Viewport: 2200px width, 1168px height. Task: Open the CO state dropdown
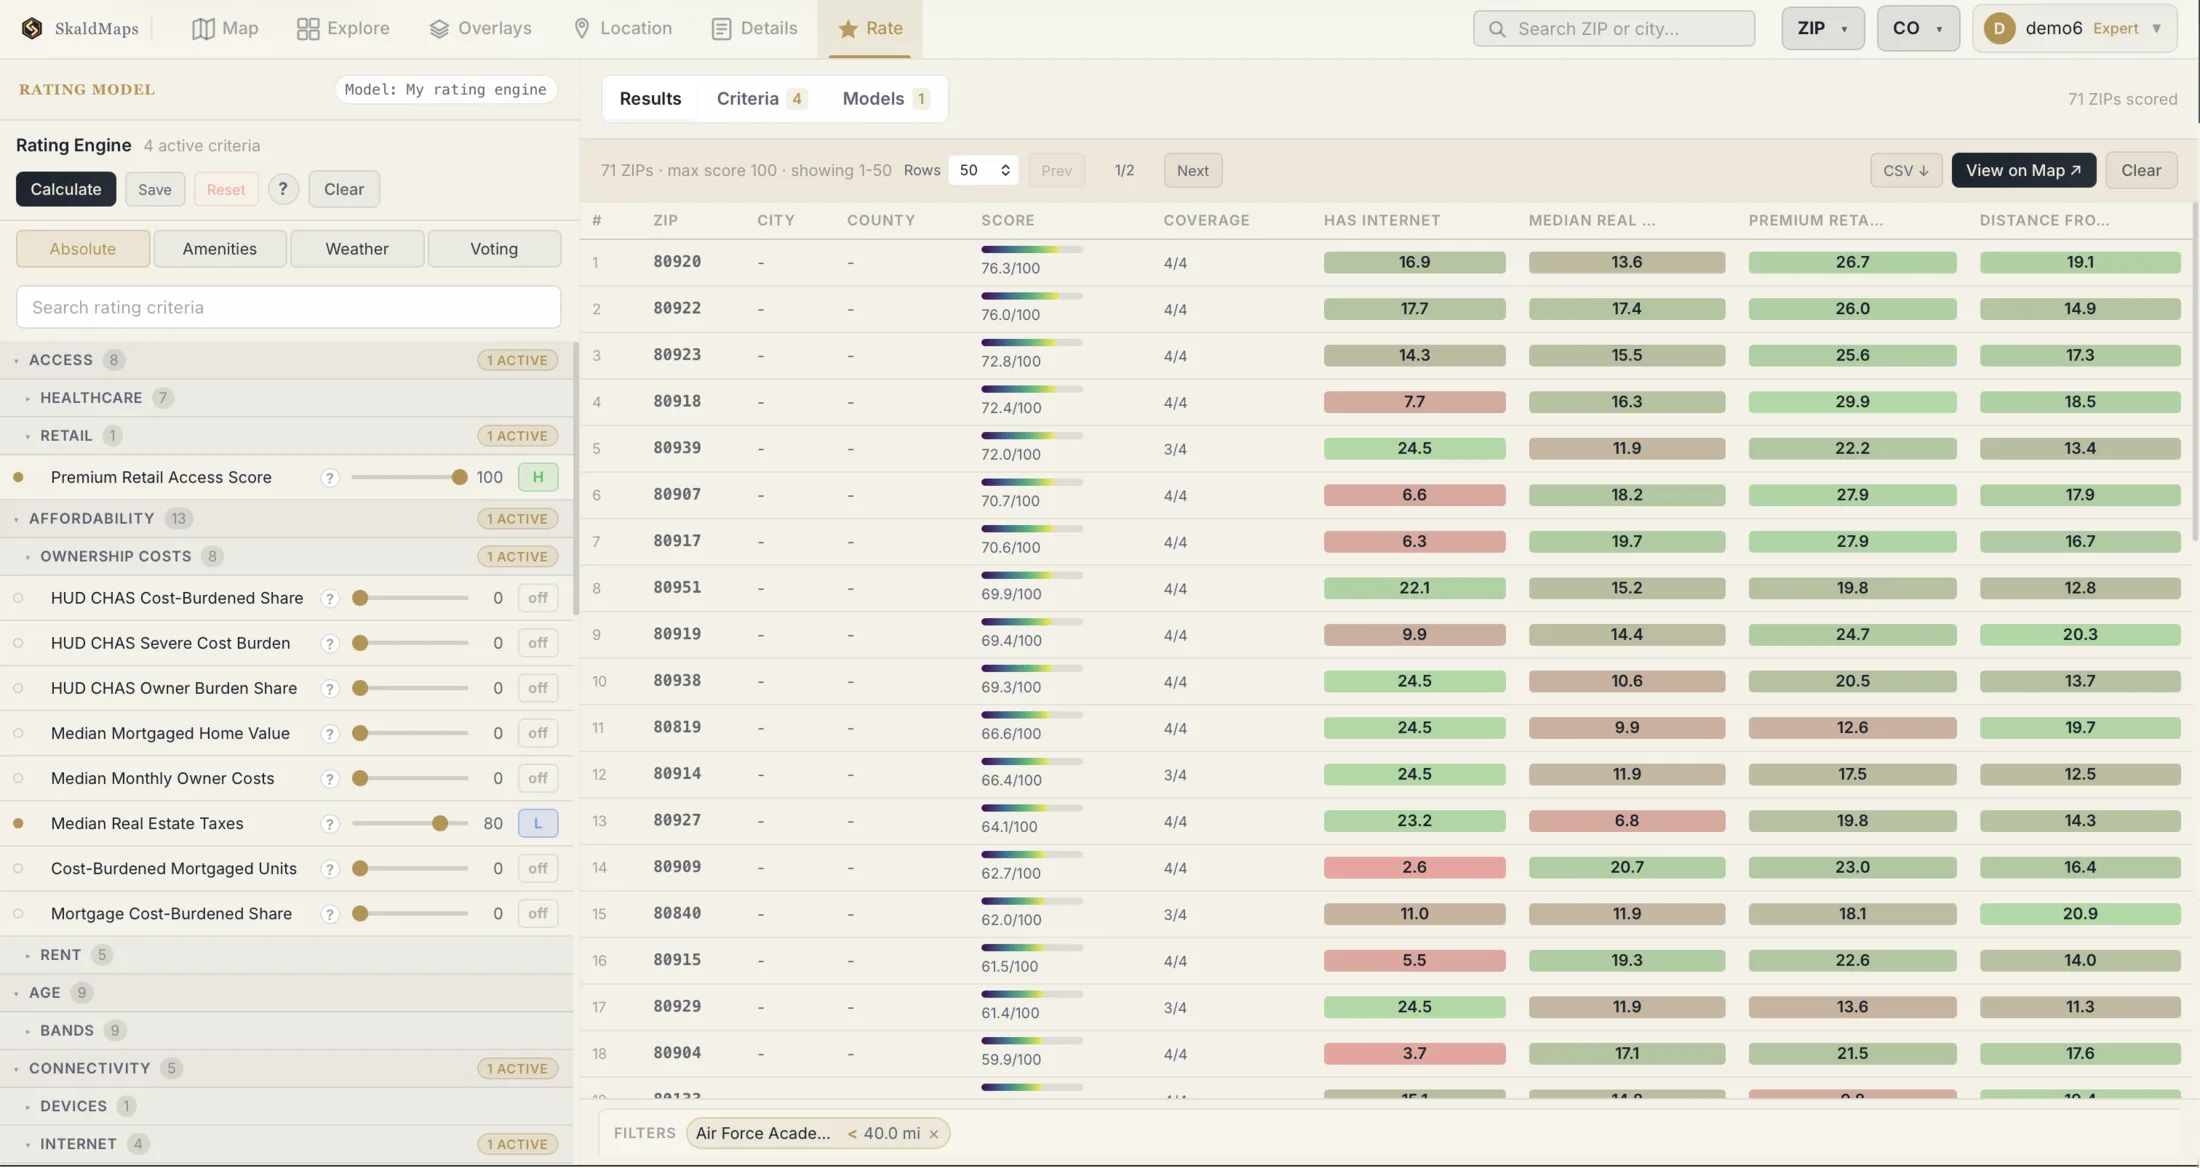1917,28
